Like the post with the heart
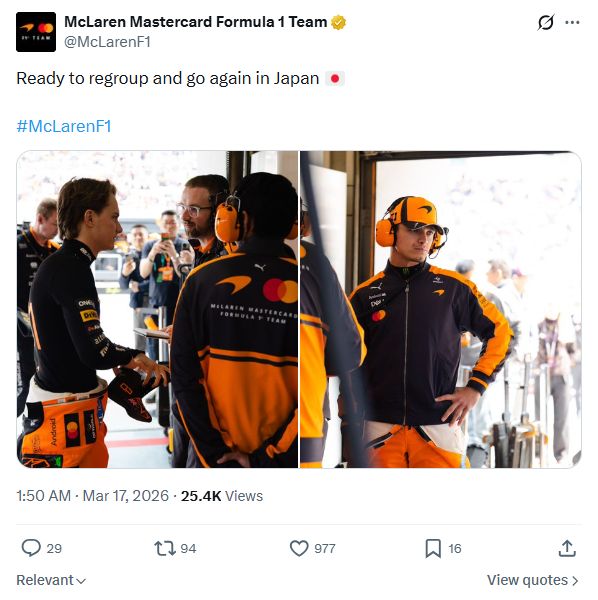 299,548
